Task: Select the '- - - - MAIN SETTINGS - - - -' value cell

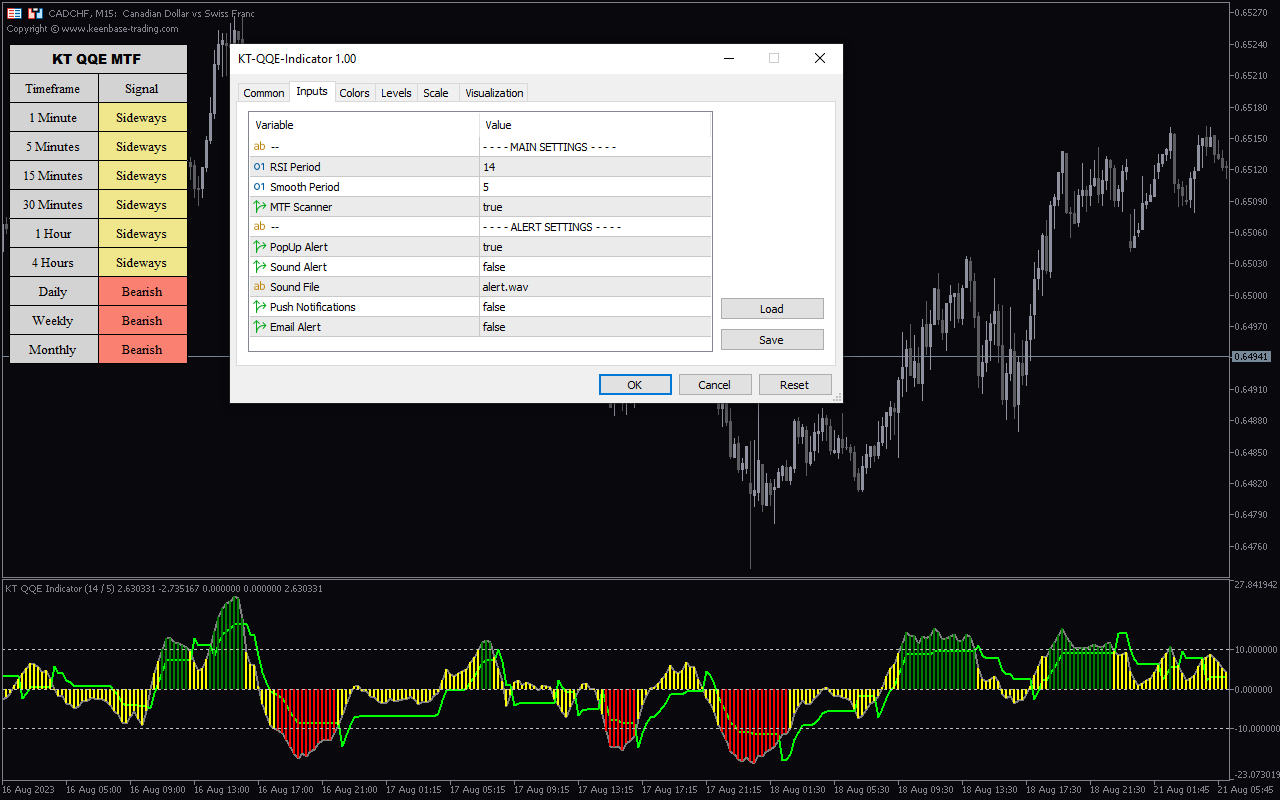Action: coord(596,147)
